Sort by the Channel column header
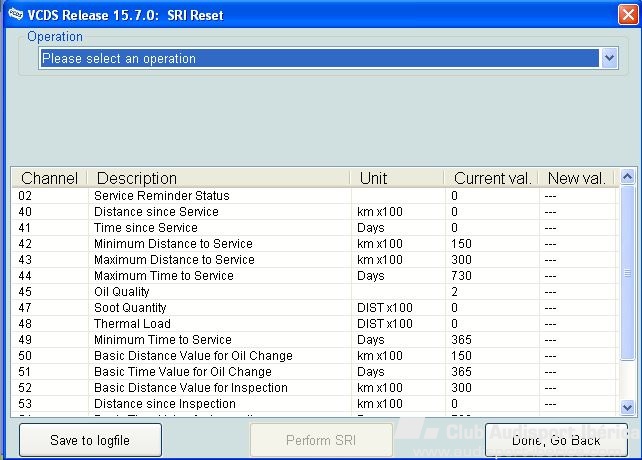 49,178
